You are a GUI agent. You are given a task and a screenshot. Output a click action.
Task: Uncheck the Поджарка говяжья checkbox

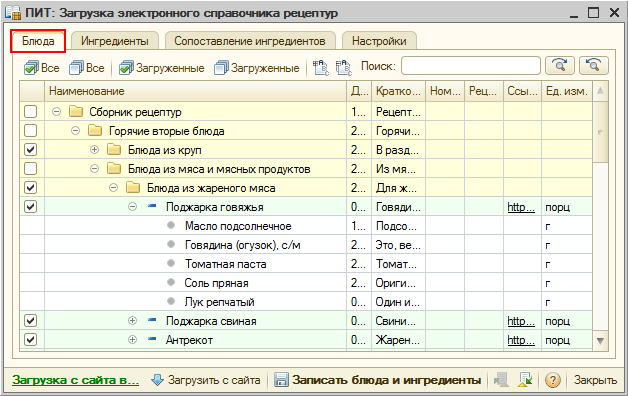(x=30, y=207)
